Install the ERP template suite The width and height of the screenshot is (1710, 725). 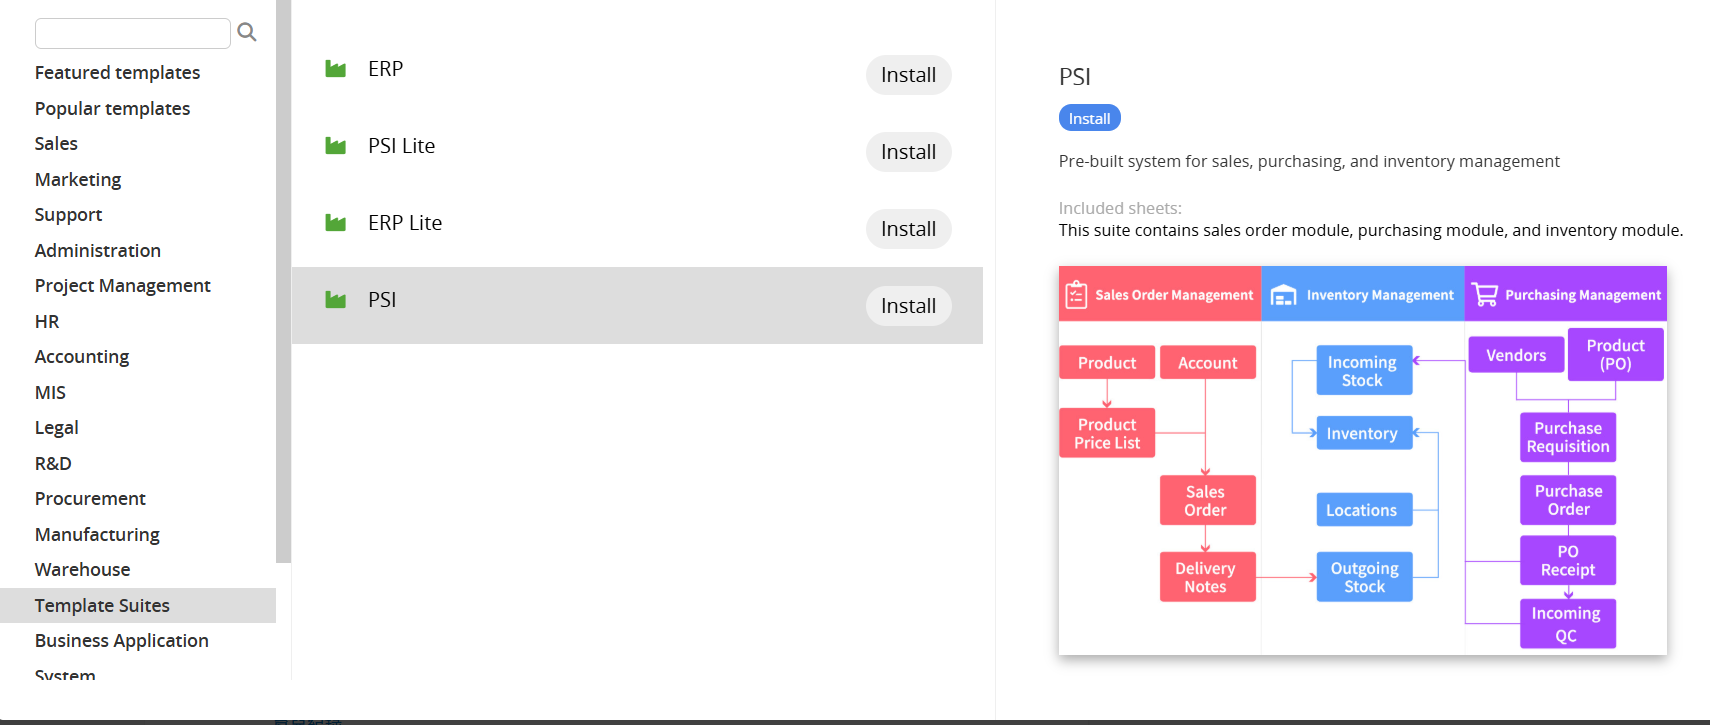click(908, 75)
